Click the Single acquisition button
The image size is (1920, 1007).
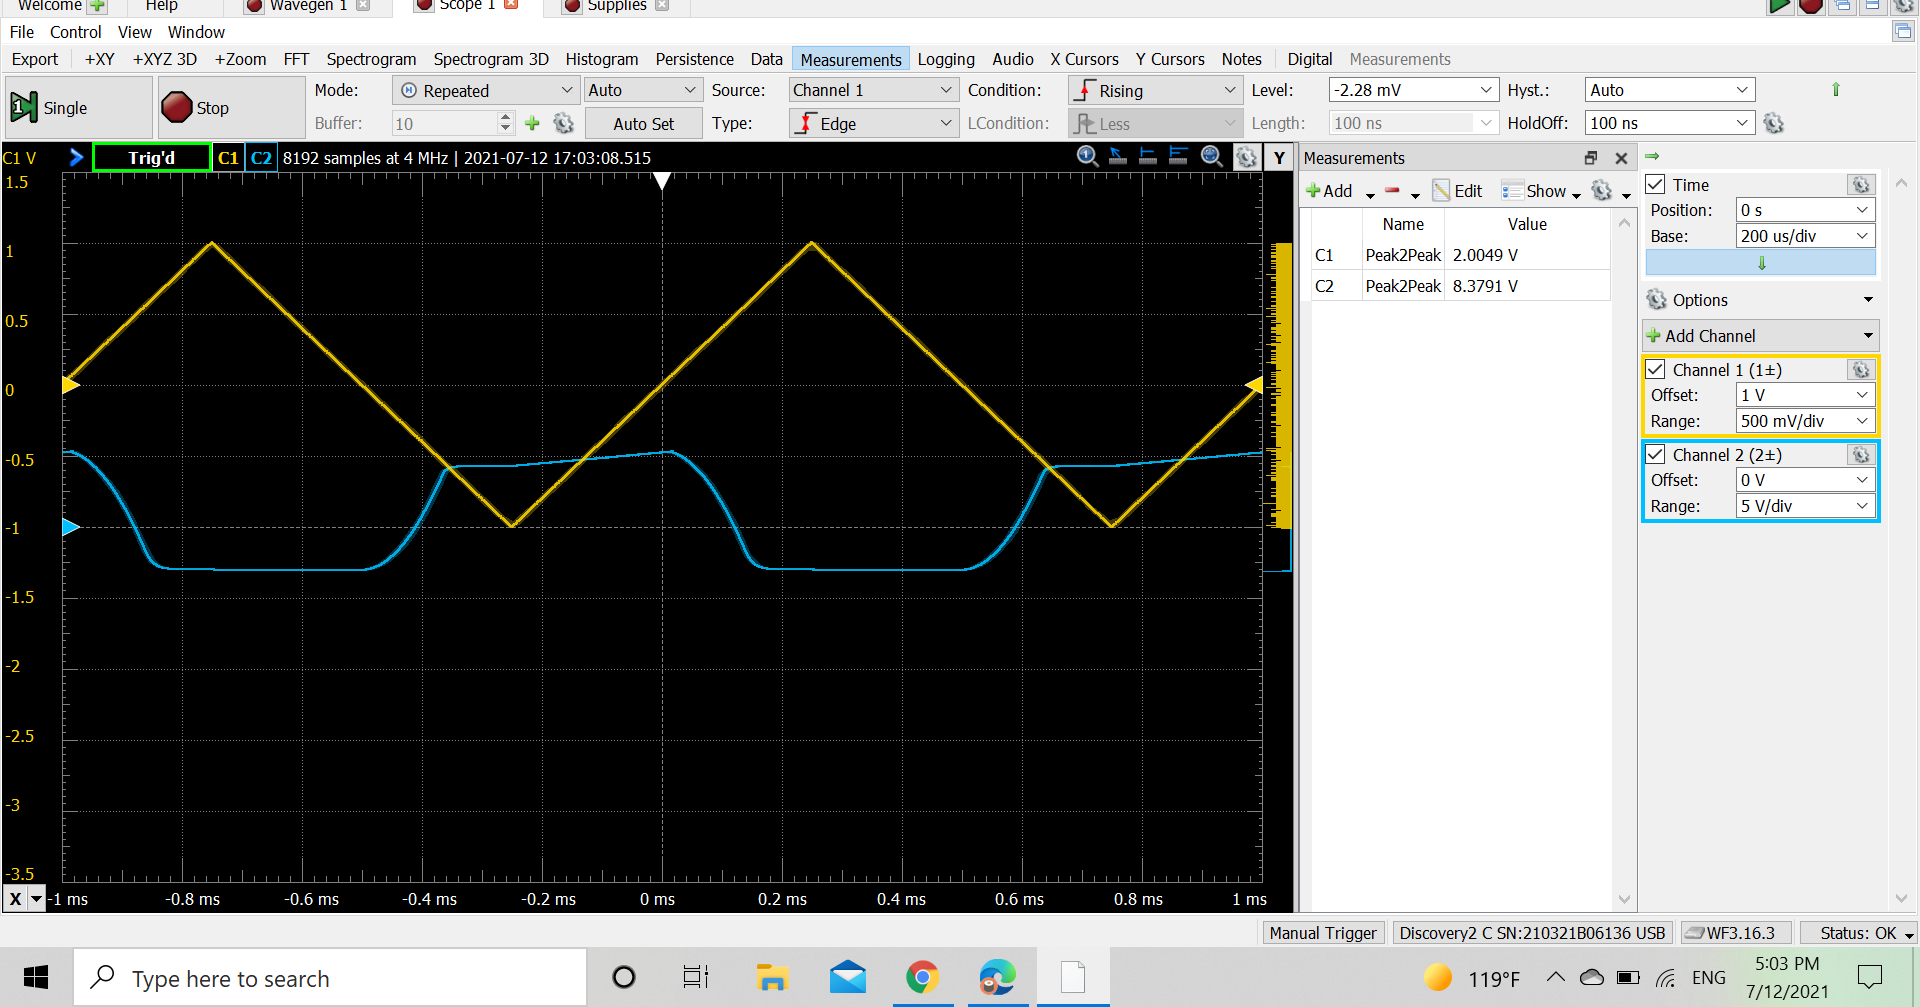[78, 108]
